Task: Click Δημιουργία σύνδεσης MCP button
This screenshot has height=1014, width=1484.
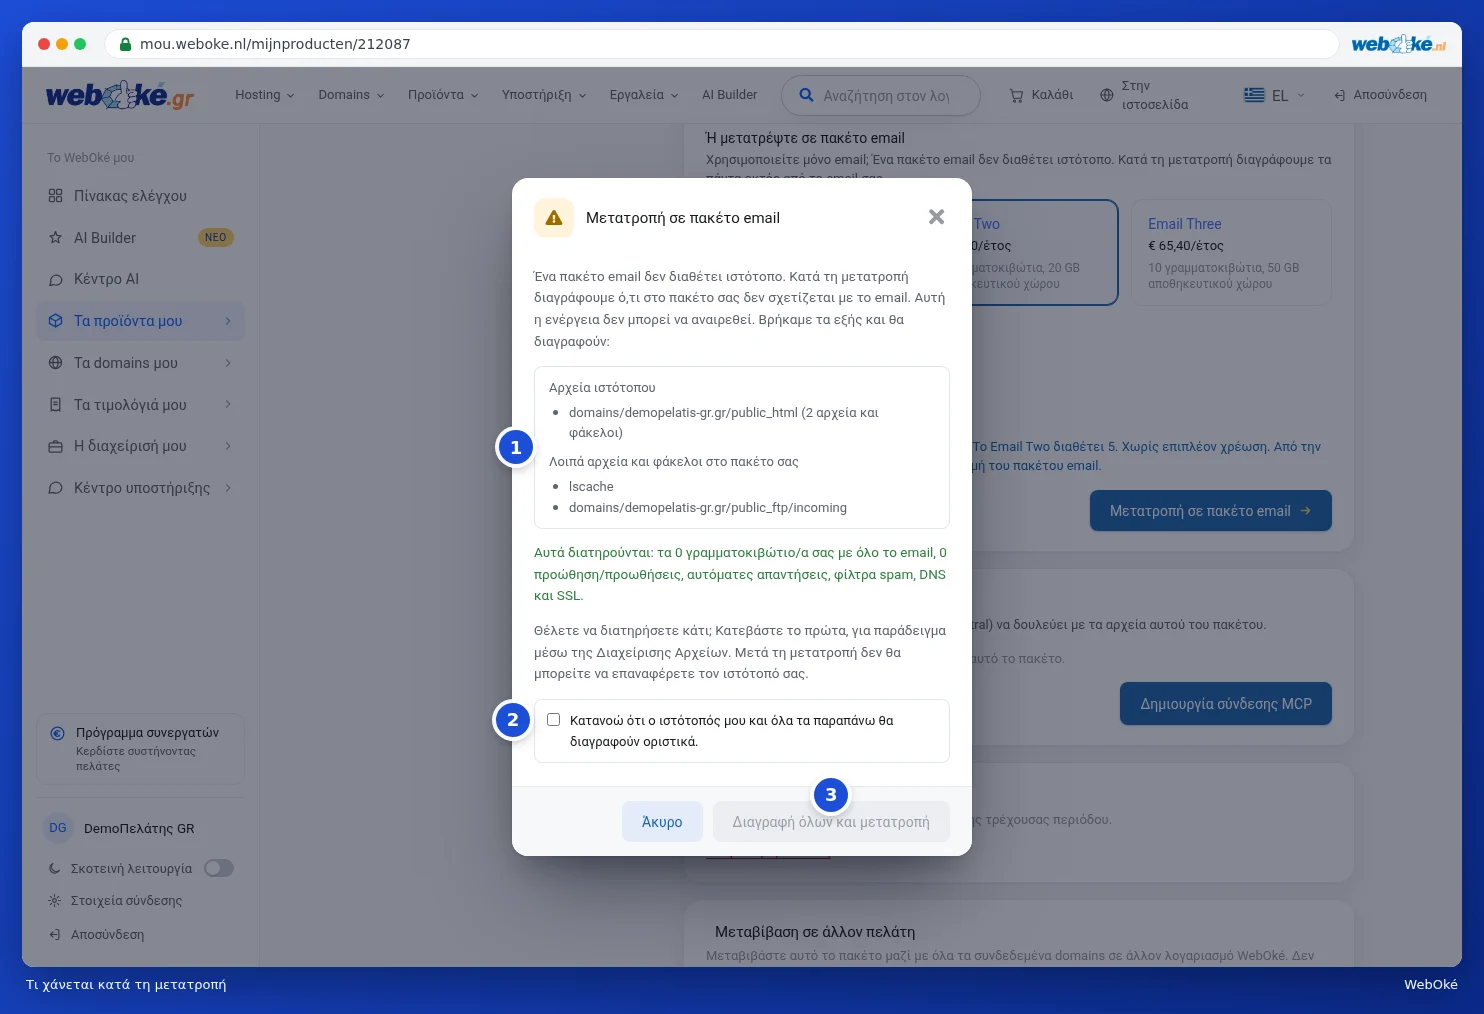Action: coord(1226,704)
